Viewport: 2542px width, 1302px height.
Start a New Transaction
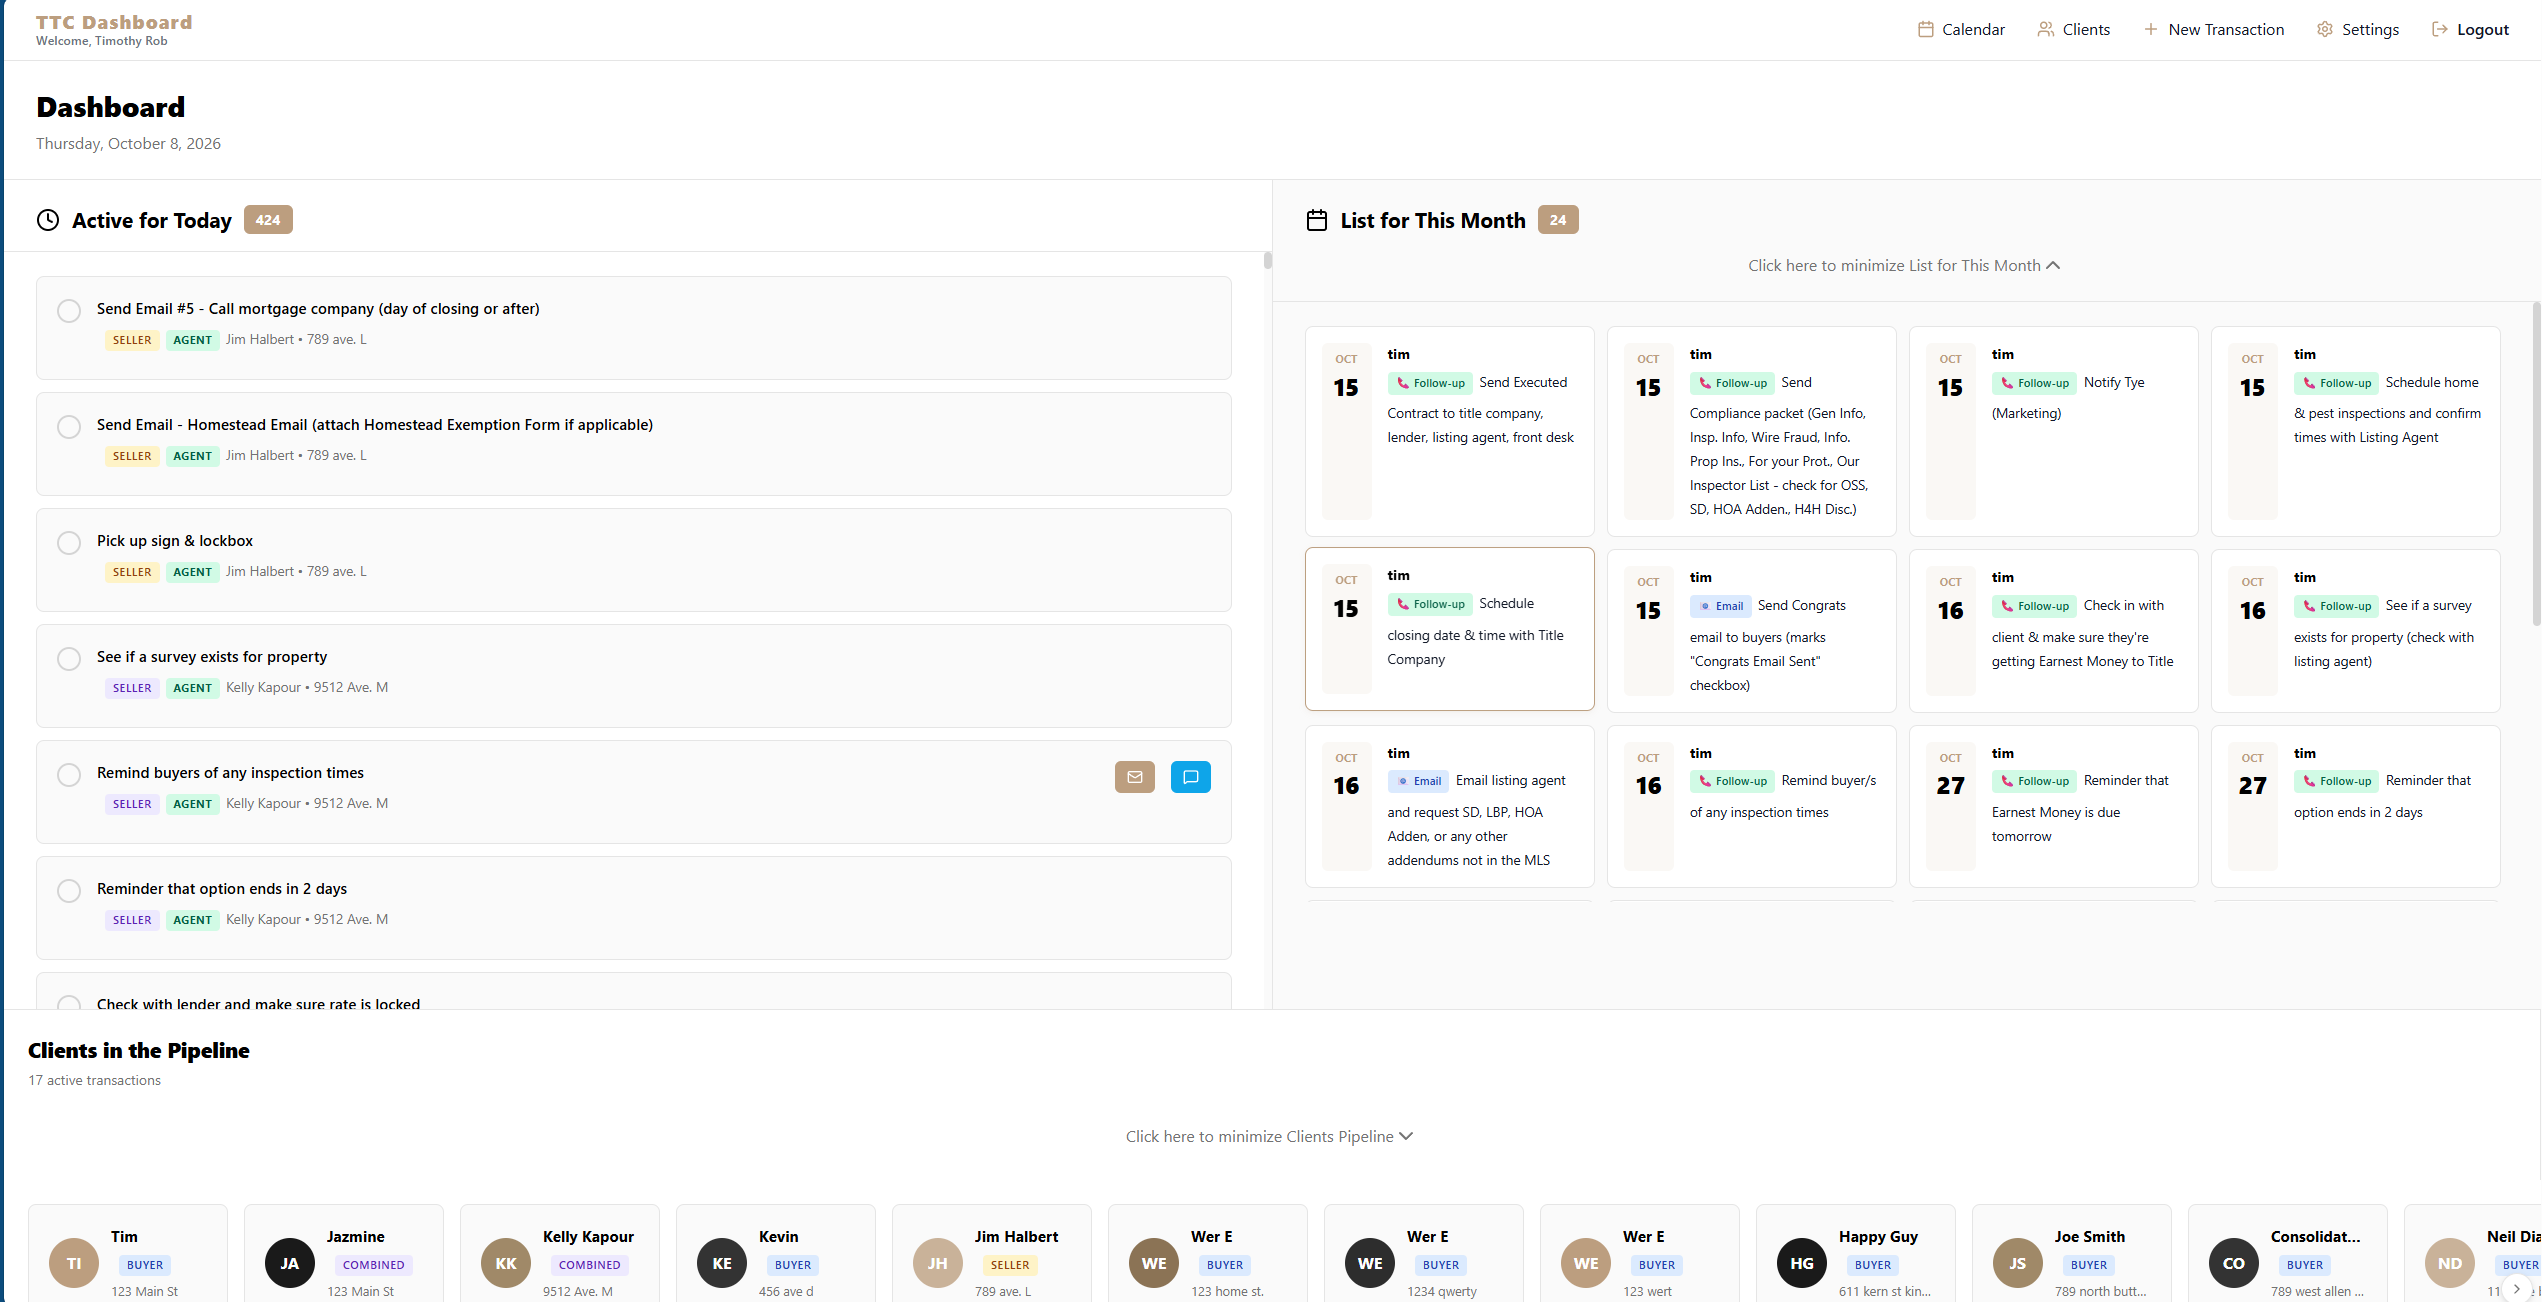tap(2214, 30)
